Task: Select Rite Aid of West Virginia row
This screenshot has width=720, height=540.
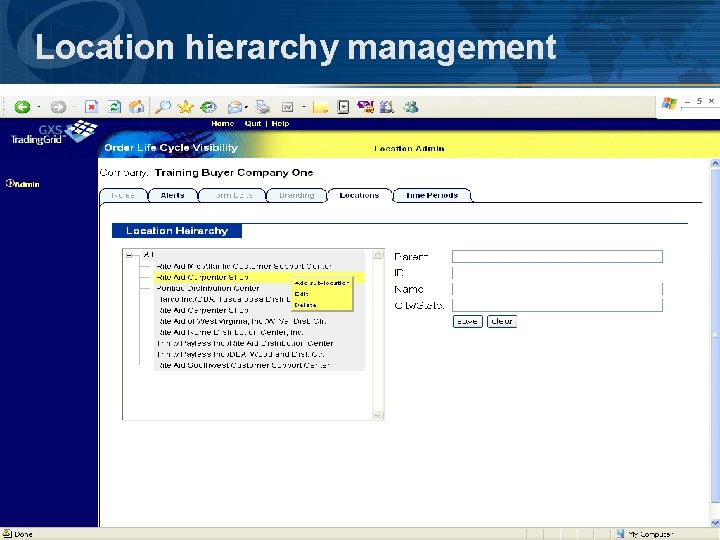Action: [242, 321]
